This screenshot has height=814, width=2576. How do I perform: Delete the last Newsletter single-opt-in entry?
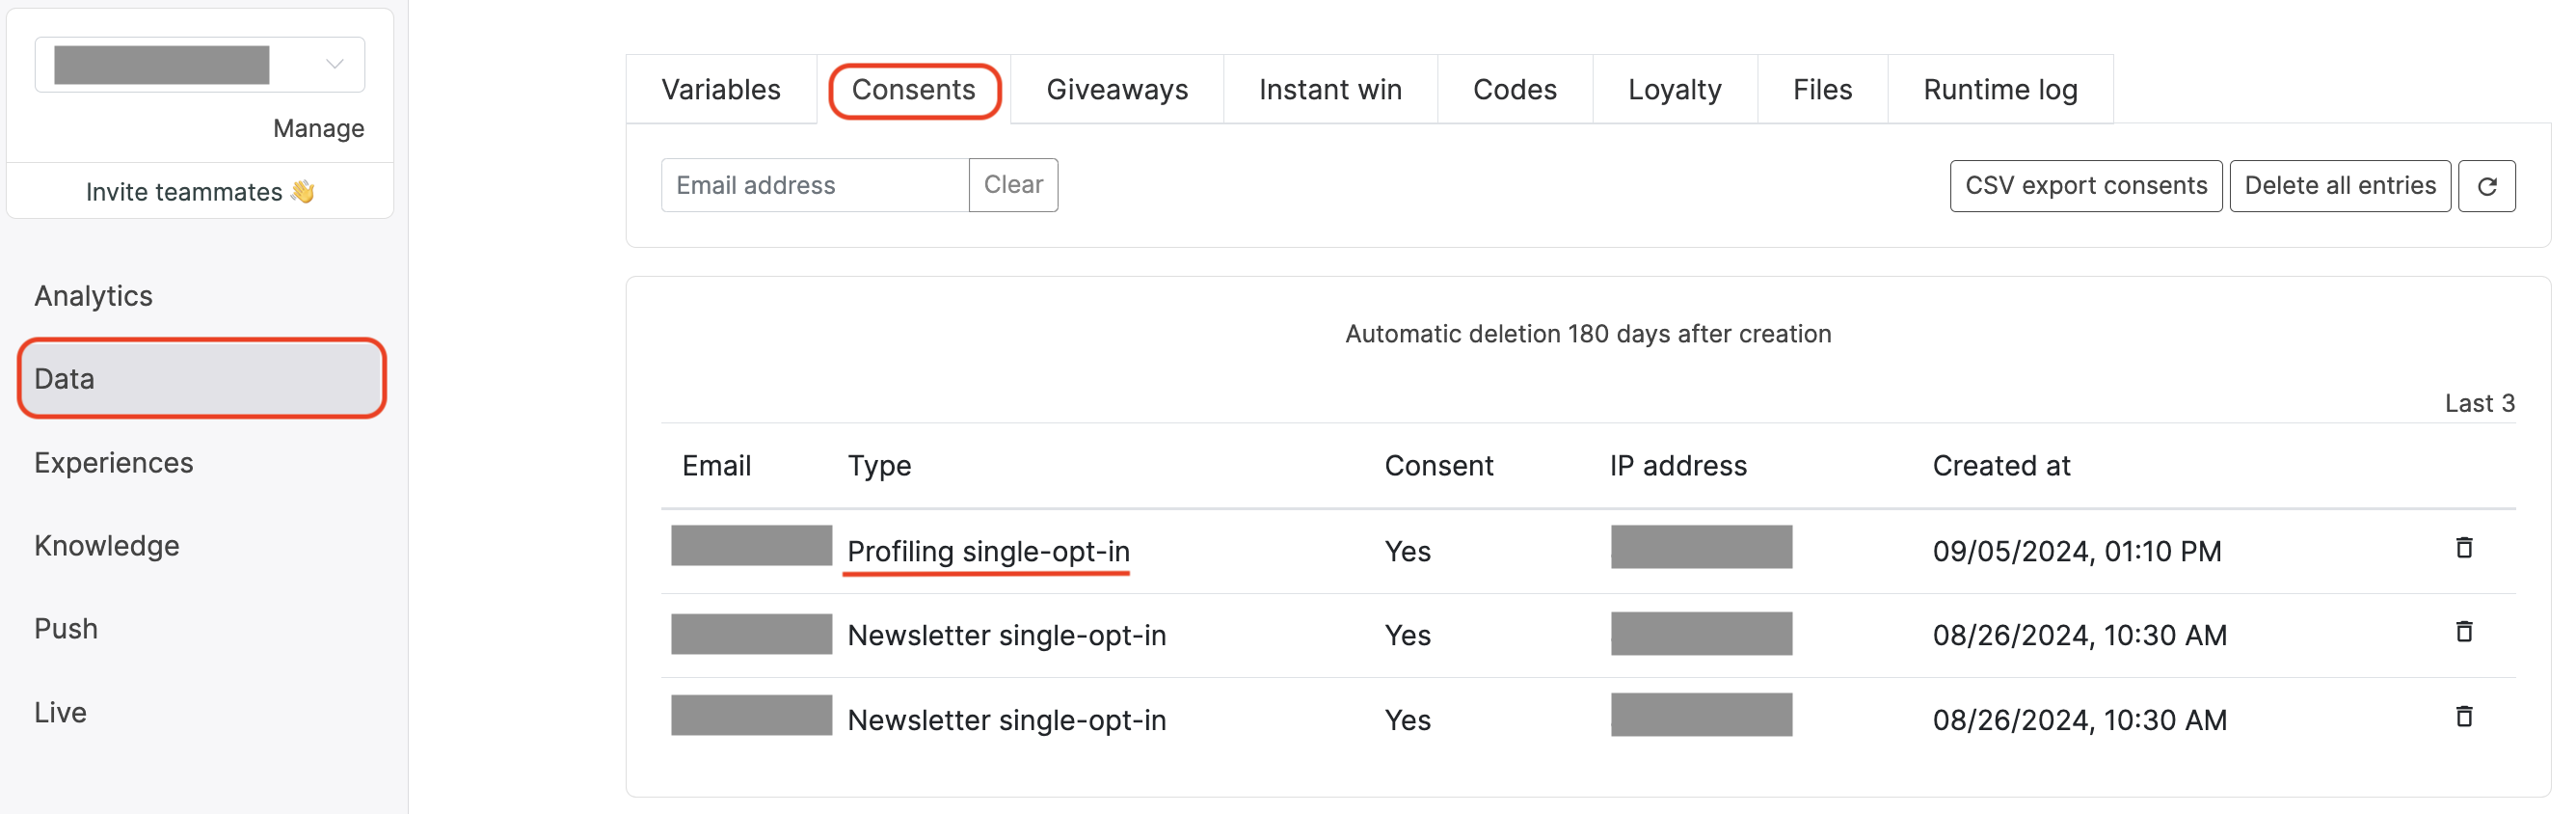(x=2464, y=717)
